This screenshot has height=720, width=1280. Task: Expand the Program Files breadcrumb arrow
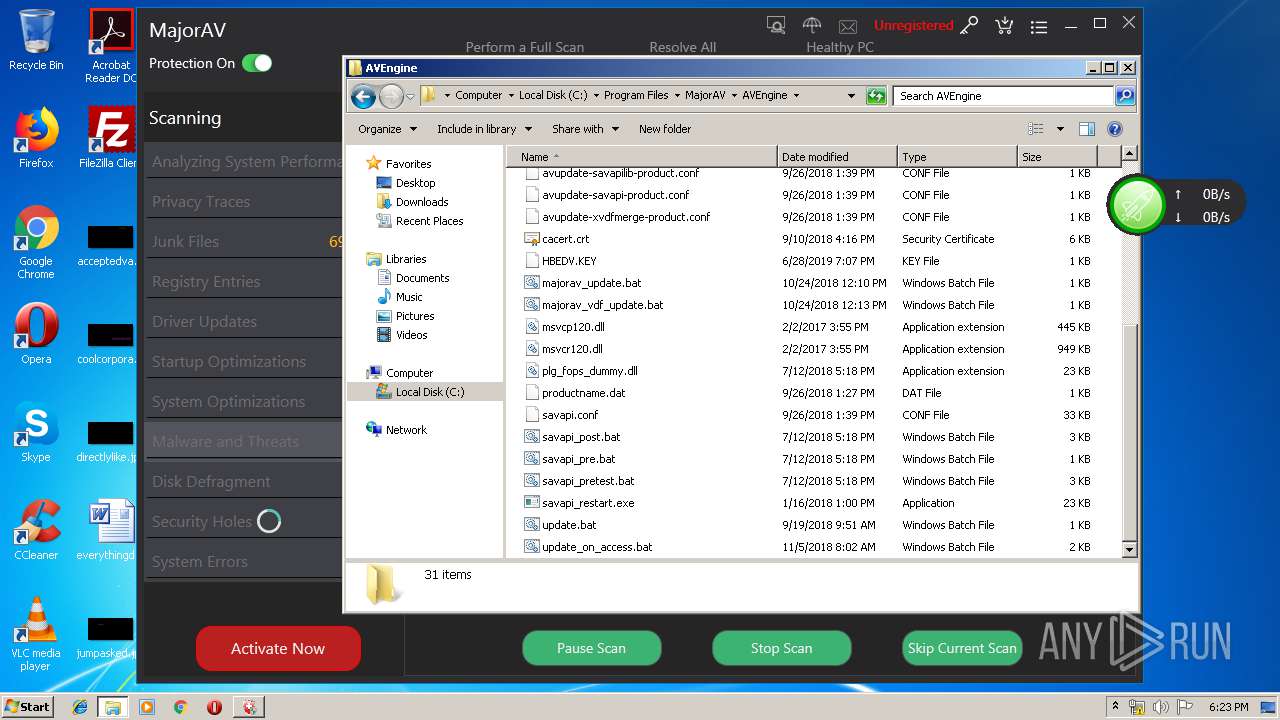[x=676, y=96]
